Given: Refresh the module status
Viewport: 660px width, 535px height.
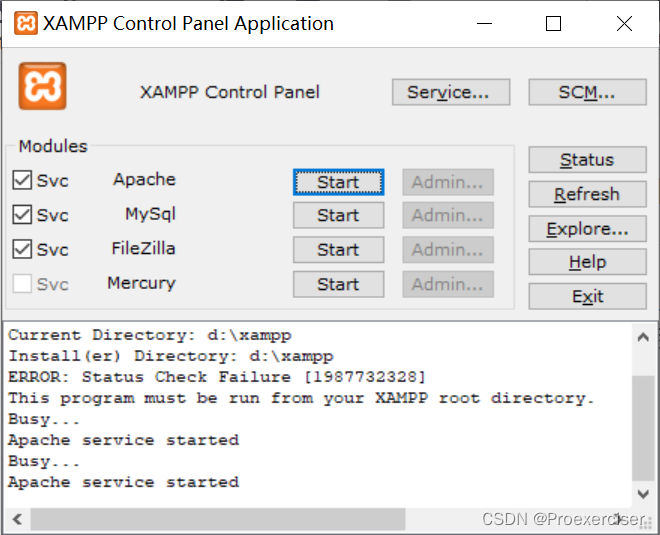Looking at the screenshot, I should pos(587,194).
